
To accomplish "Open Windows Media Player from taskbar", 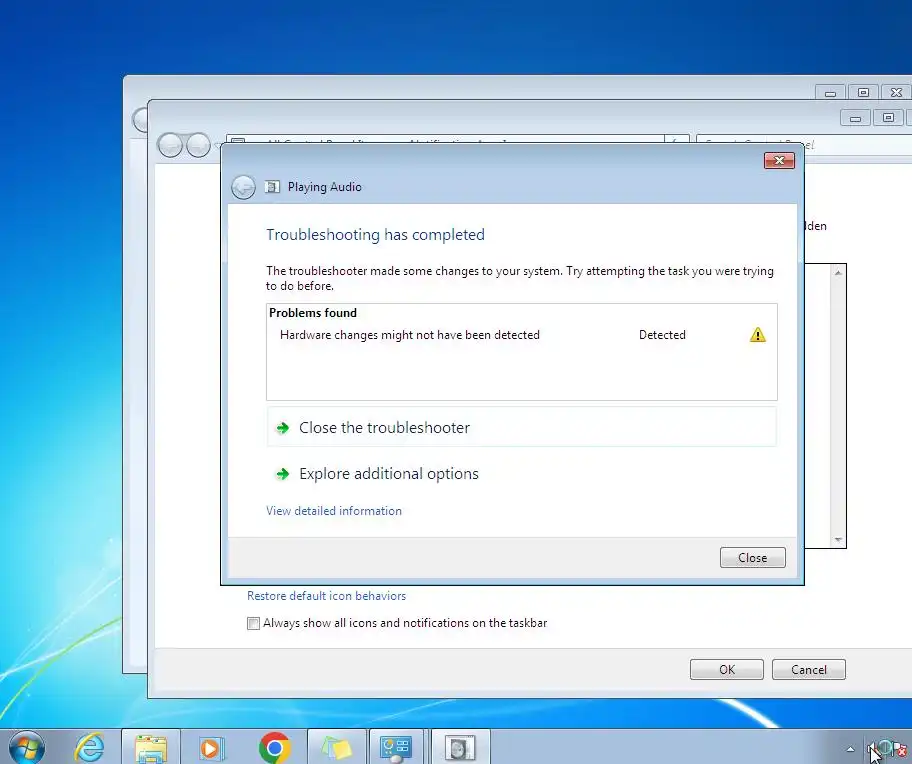I will coord(212,748).
